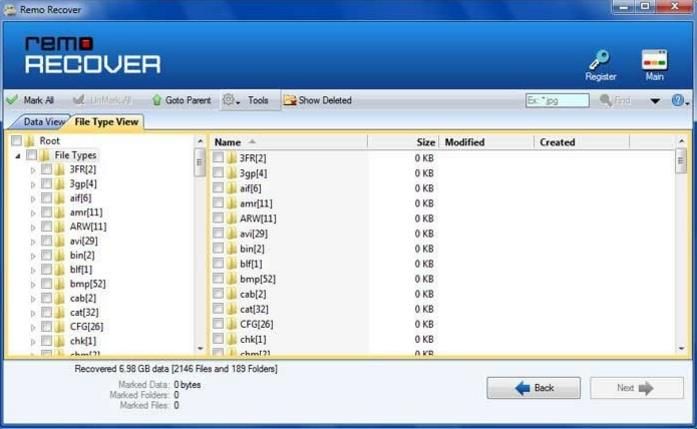Select the File Type View tab
This screenshot has width=697, height=429.
pyautogui.click(x=108, y=122)
